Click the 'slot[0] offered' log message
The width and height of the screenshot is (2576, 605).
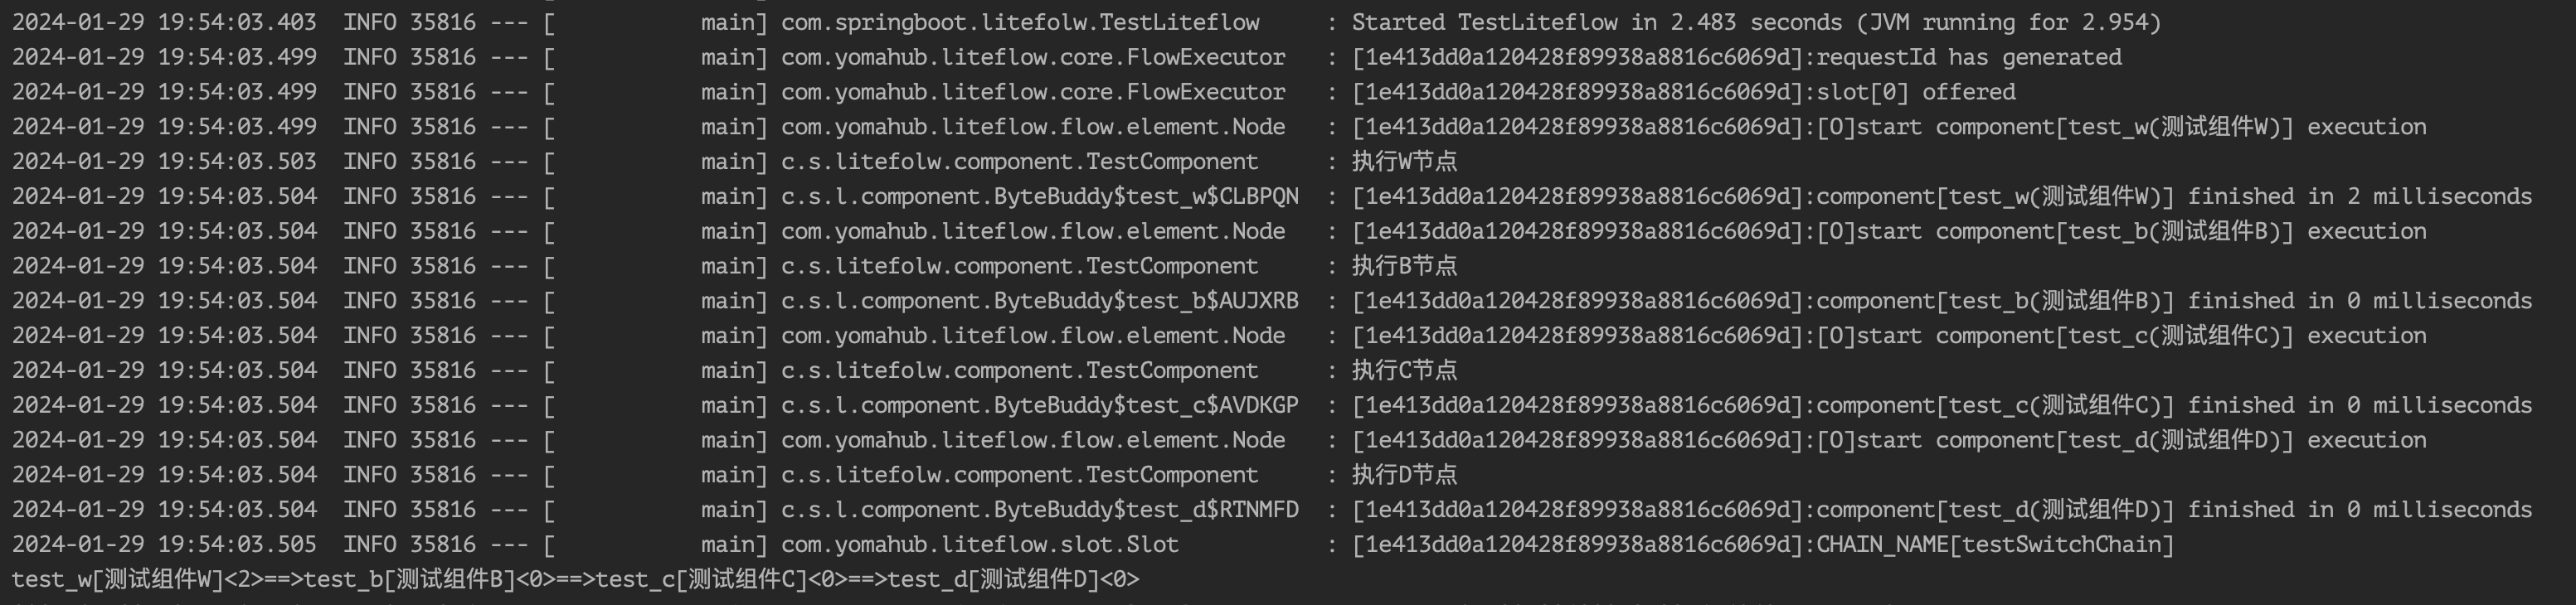[x=1684, y=92]
